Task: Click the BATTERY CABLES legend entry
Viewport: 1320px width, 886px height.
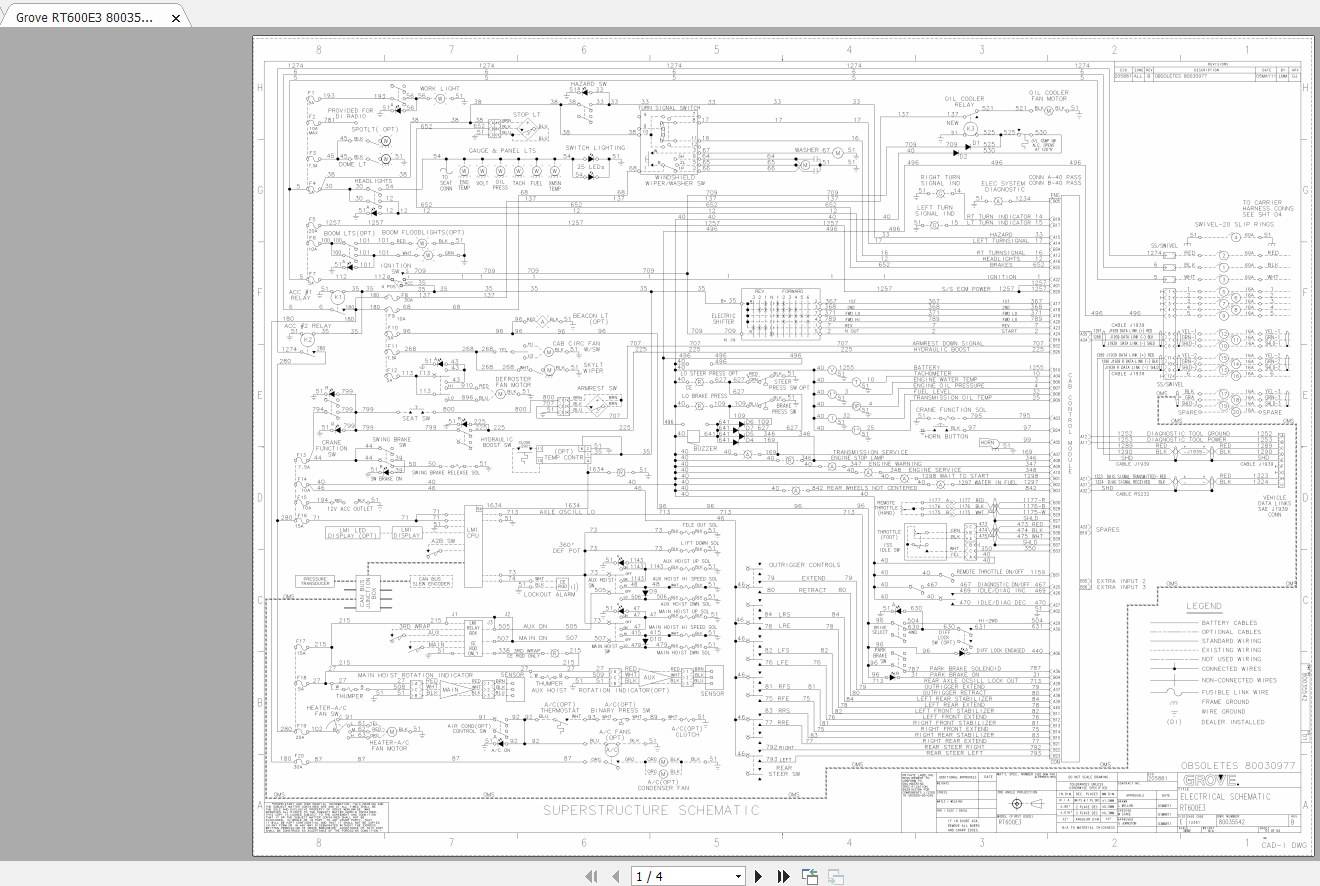Action: click(1230, 623)
